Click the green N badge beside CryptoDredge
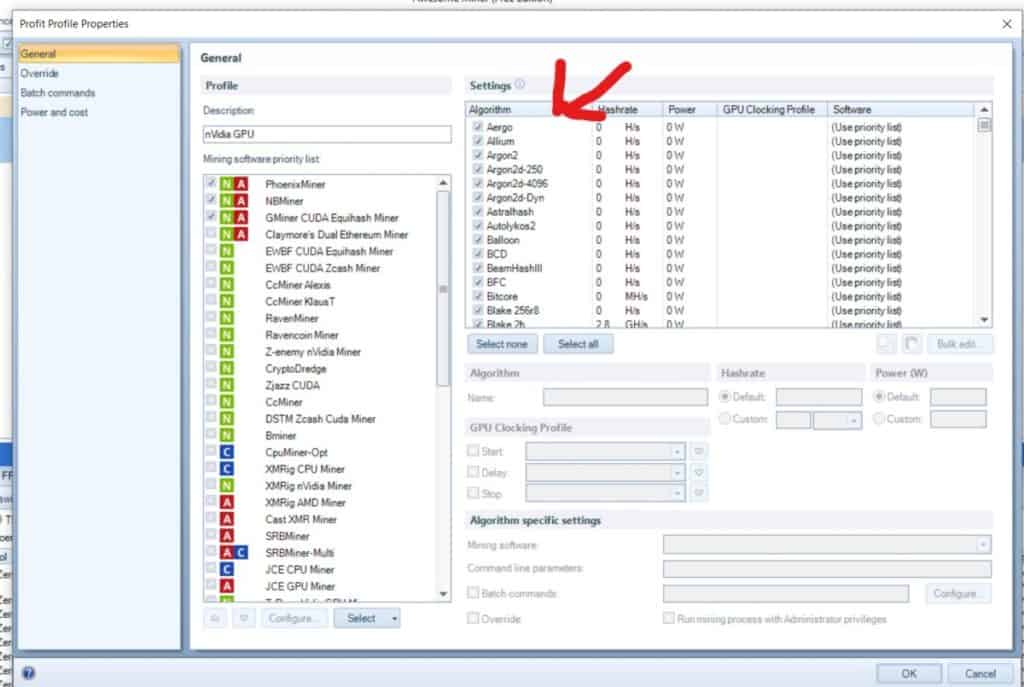This screenshot has width=1024, height=687. pyautogui.click(x=227, y=368)
